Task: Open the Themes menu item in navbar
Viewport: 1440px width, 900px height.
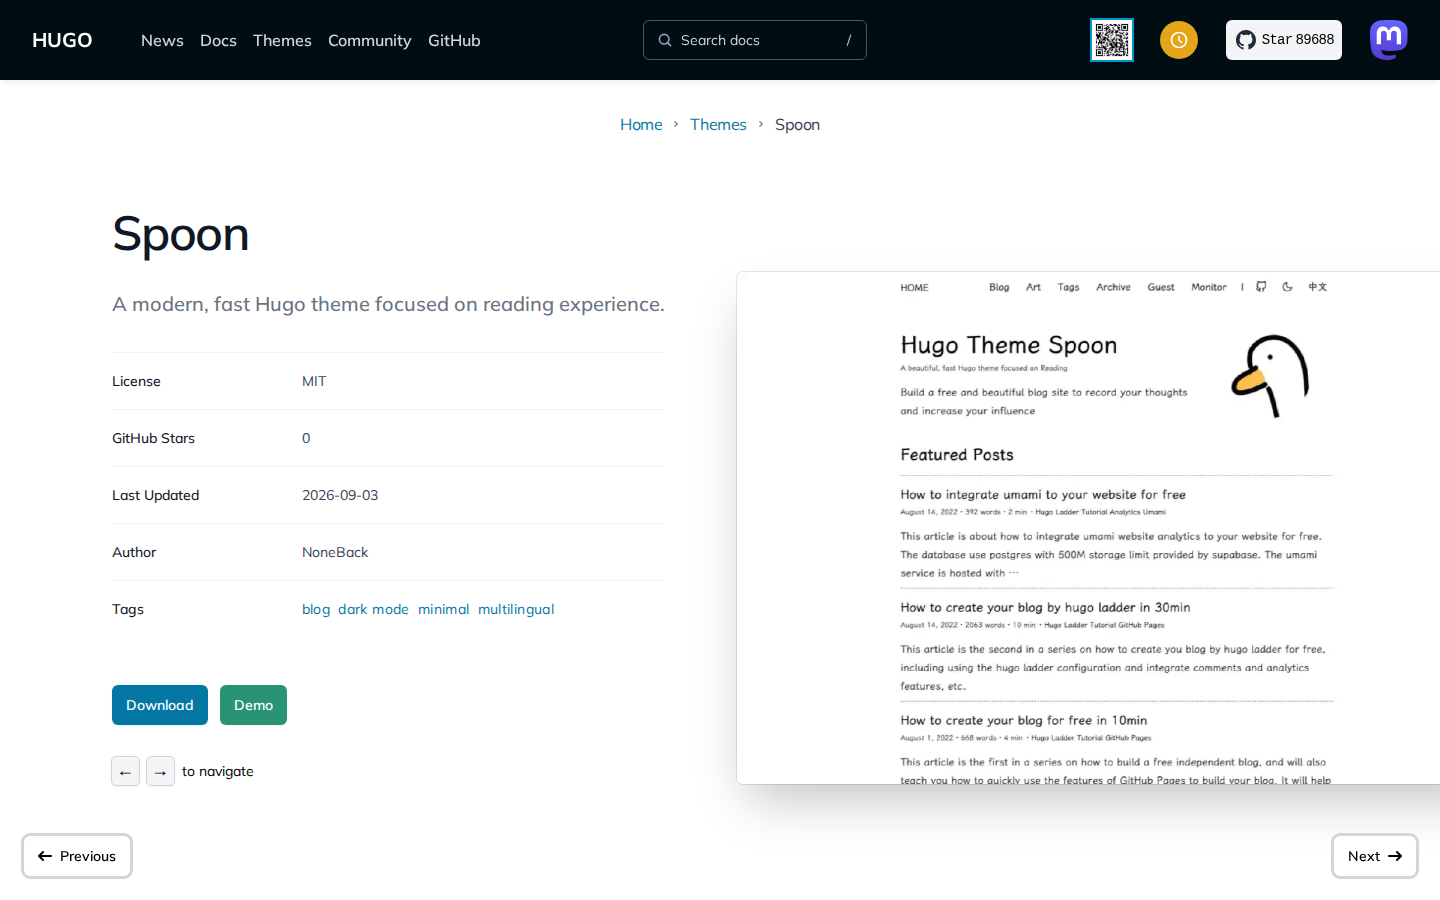Action: [282, 40]
